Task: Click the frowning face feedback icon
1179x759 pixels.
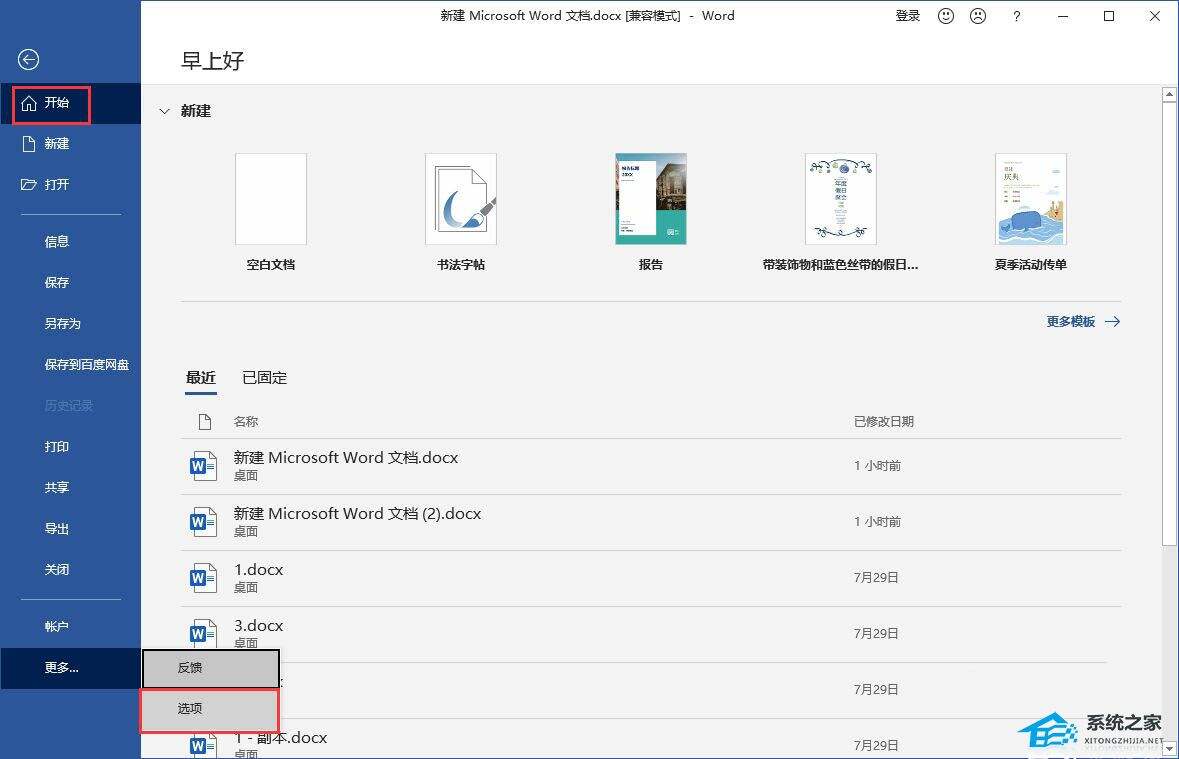Action: pyautogui.click(x=977, y=16)
